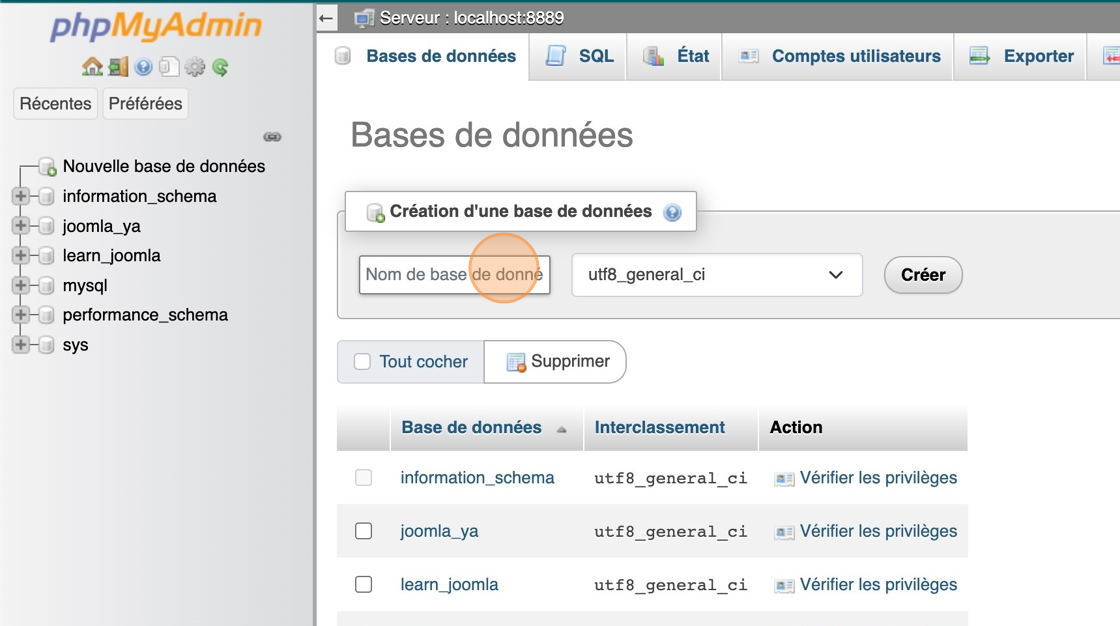Viewport: 1120px width, 626px height.
Task: Check the learn_joomla database row checkbox
Action: 363,584
